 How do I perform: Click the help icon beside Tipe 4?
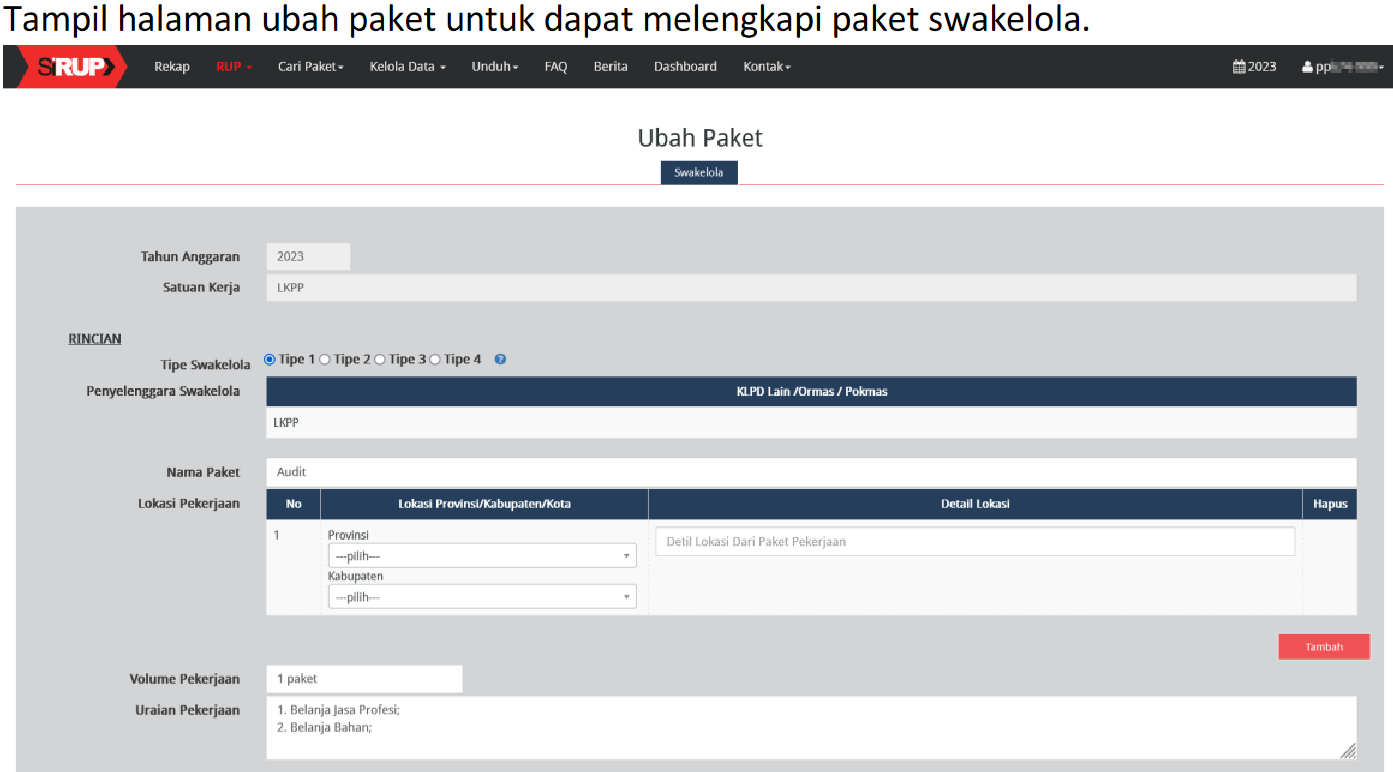coord(500,360)
